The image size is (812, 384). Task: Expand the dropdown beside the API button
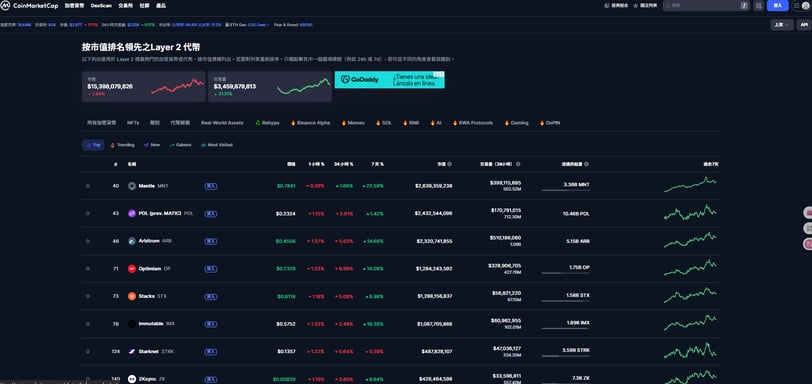[781, 24]
